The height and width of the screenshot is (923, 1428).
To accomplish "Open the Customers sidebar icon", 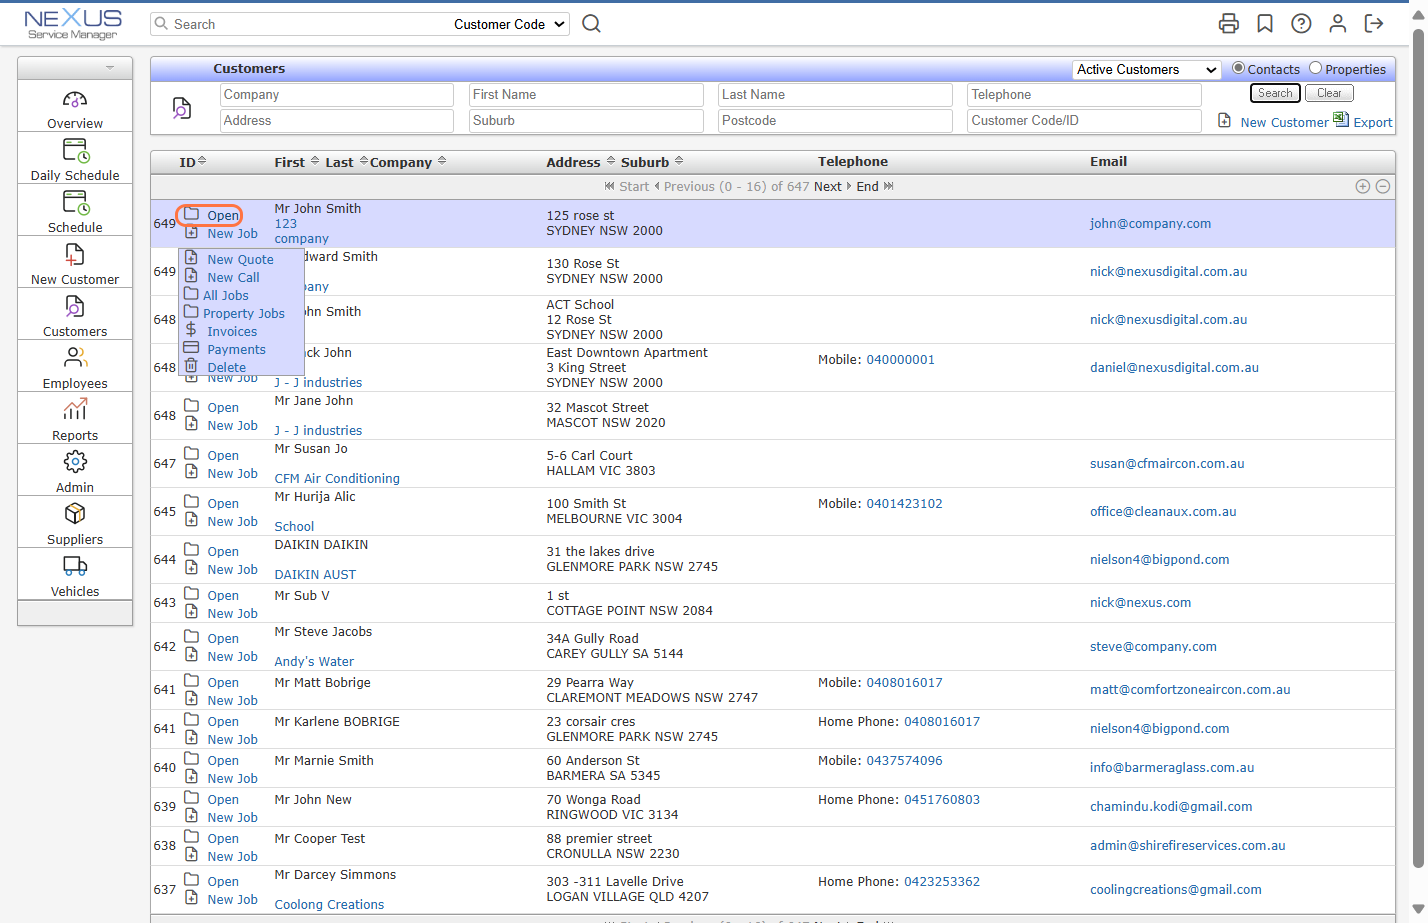I will coord(75,307).
